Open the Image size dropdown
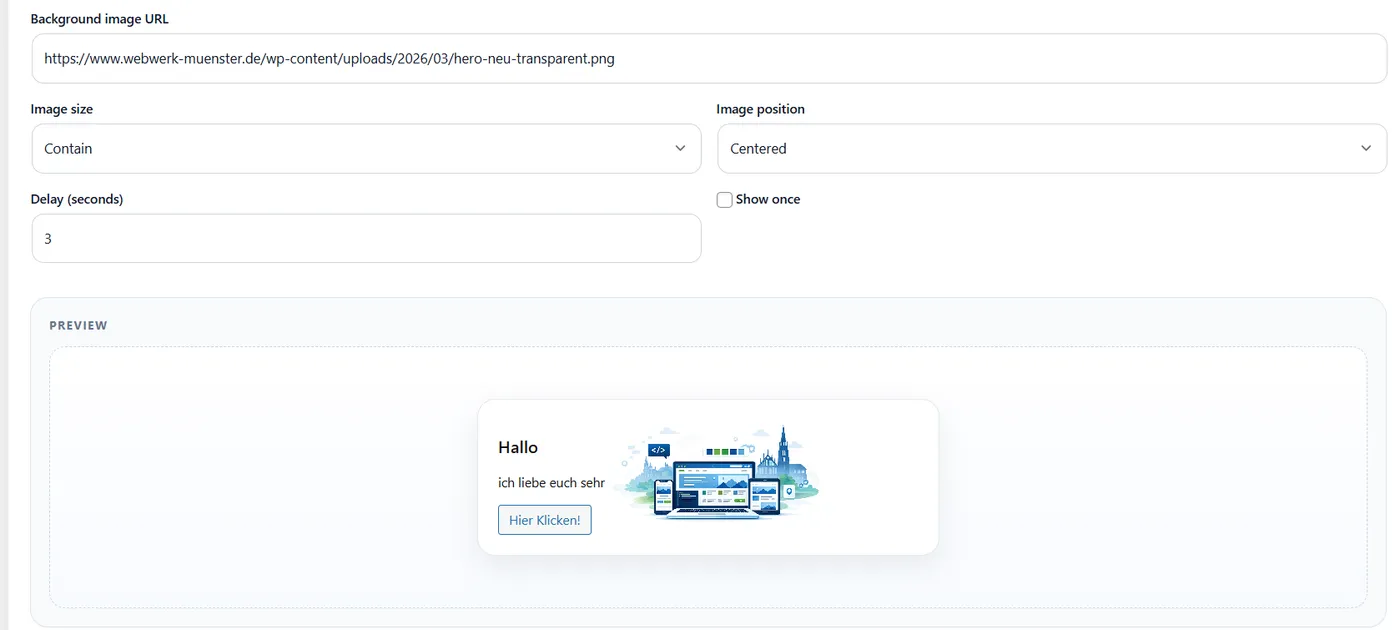 366,149
